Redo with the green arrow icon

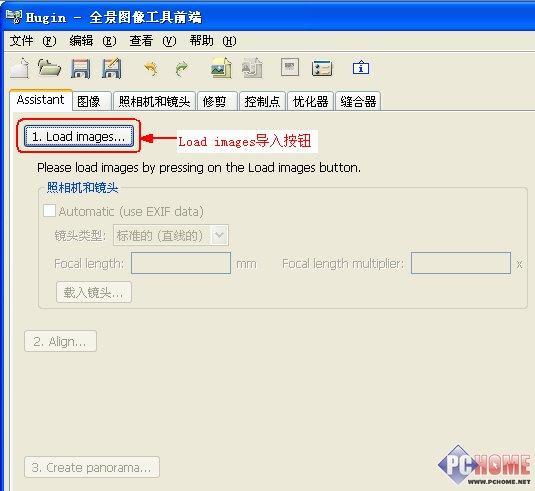tap(182, 68)
